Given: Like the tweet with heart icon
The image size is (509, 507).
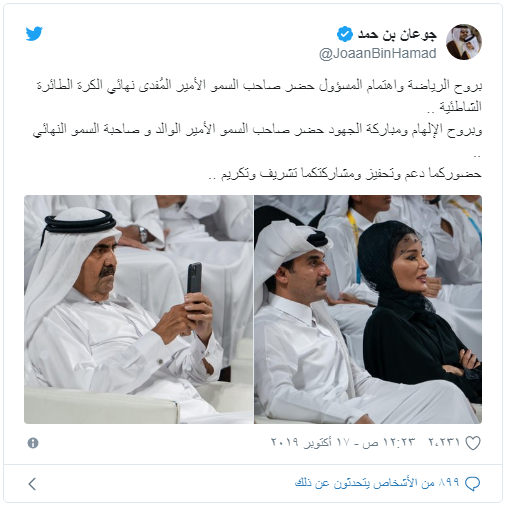Looking at the screenshot, I should click(x=473, y=443).
